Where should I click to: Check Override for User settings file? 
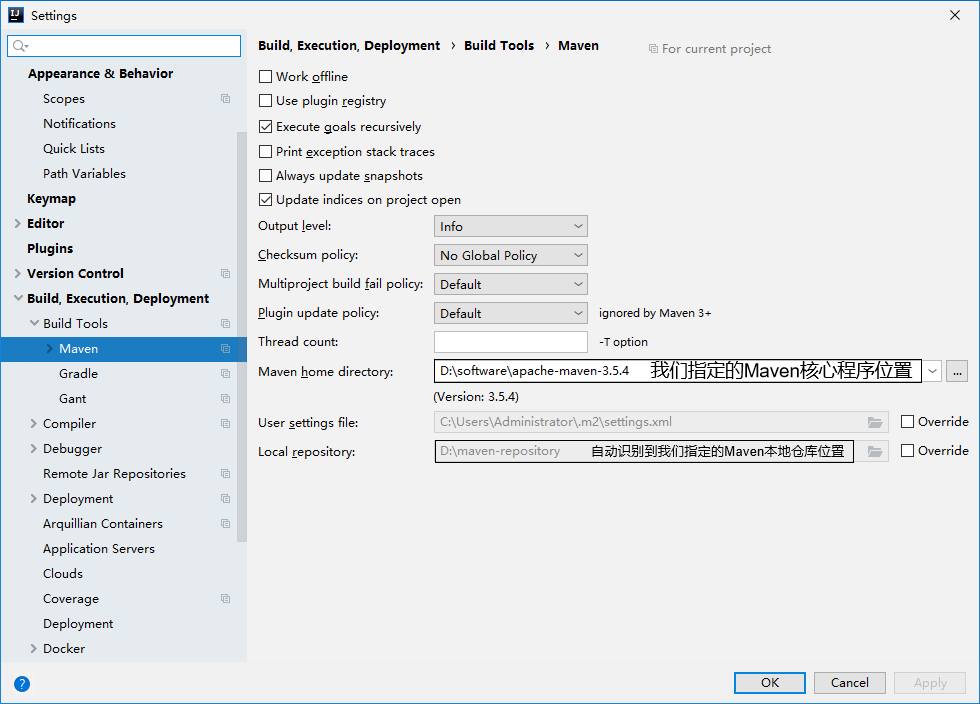(908, 421)
